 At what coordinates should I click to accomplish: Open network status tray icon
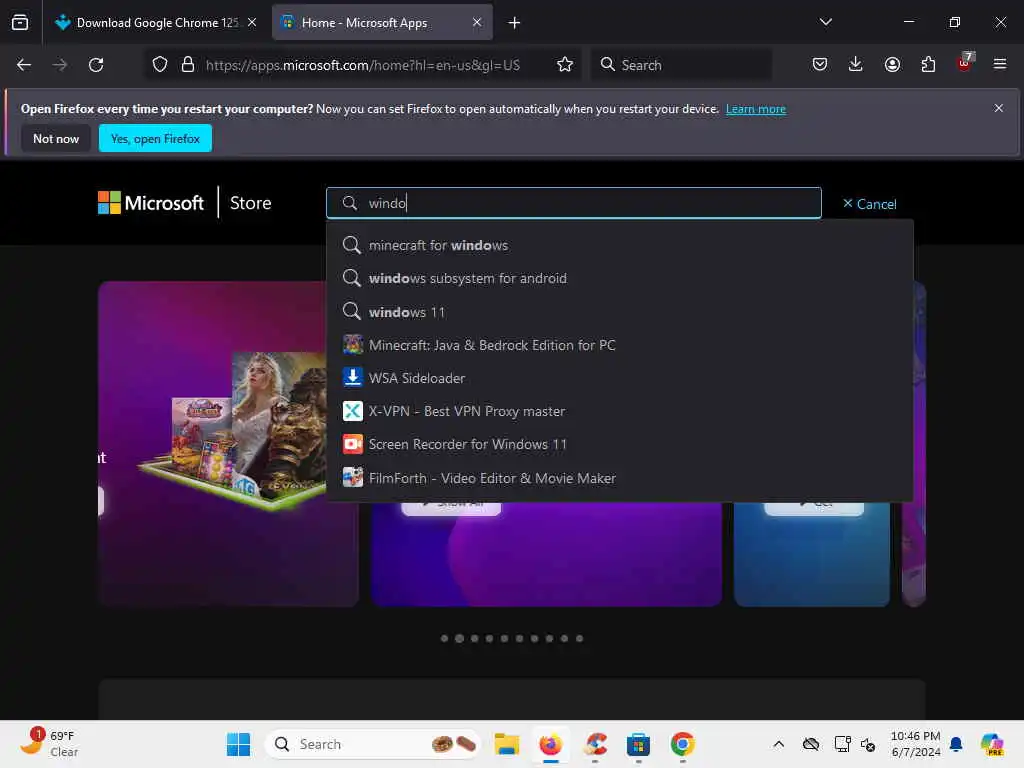click(x=842, y=744)
